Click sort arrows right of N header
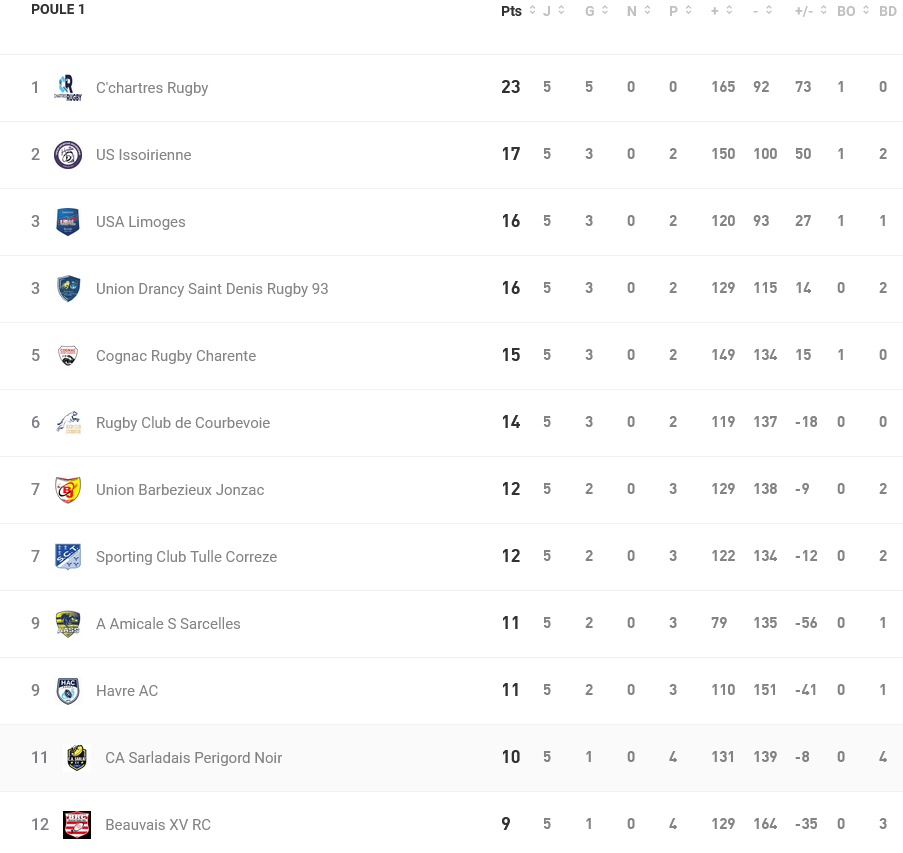Screen dimensions: 903x853 (x=647, y=11)
